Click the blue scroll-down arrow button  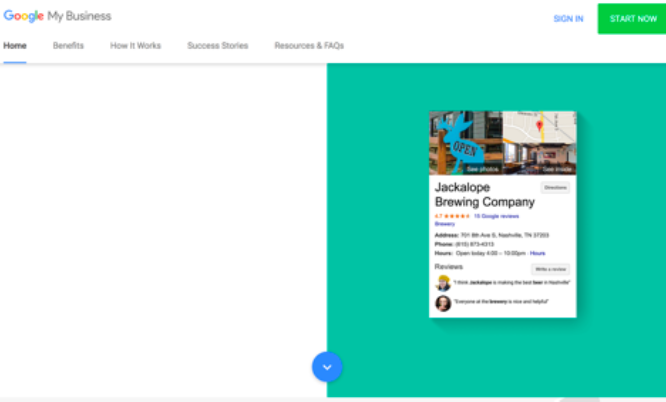(327, 367)
